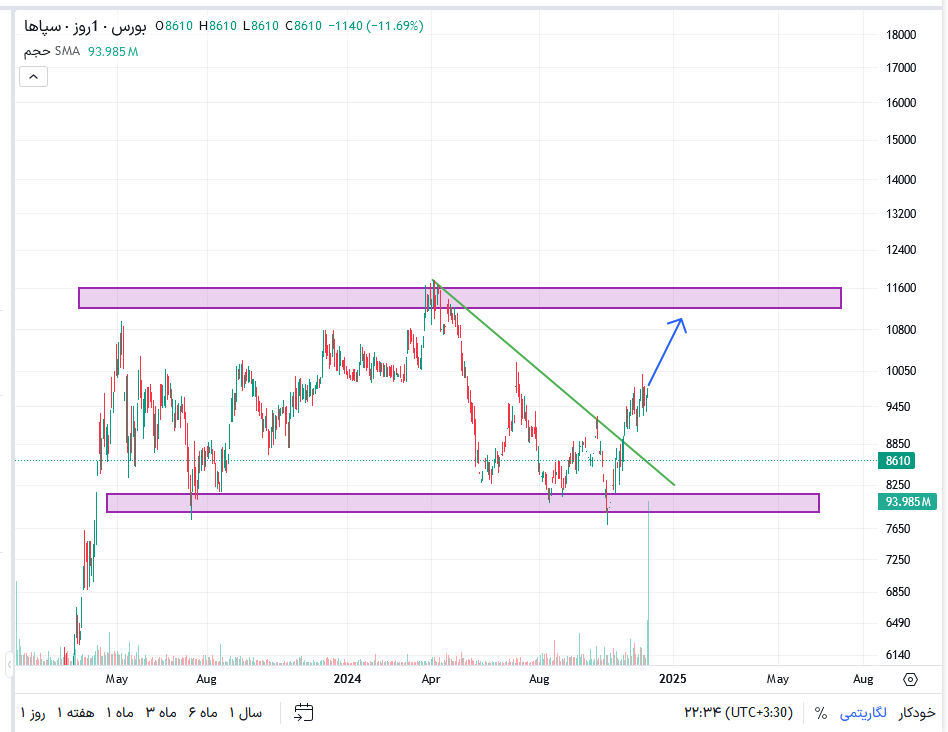Viewport: 948px width, 732px height.
Task: Select the upper purple resistance rectangle
Action: click(x=459, y=298)
